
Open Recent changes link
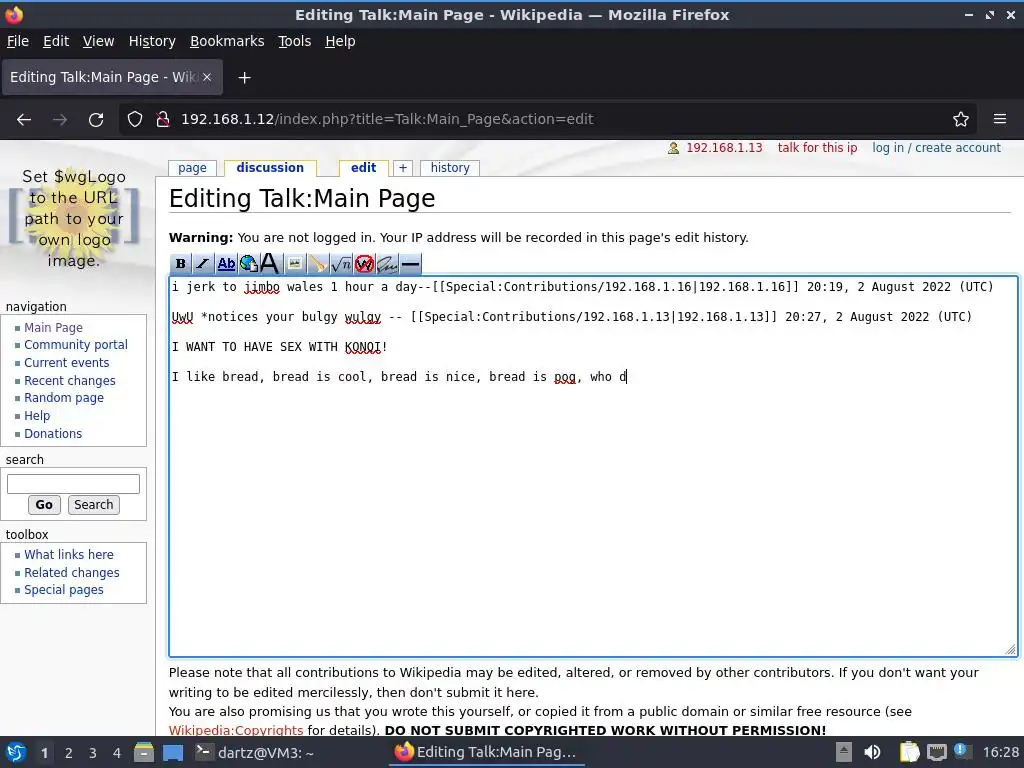tap(70, 381)
